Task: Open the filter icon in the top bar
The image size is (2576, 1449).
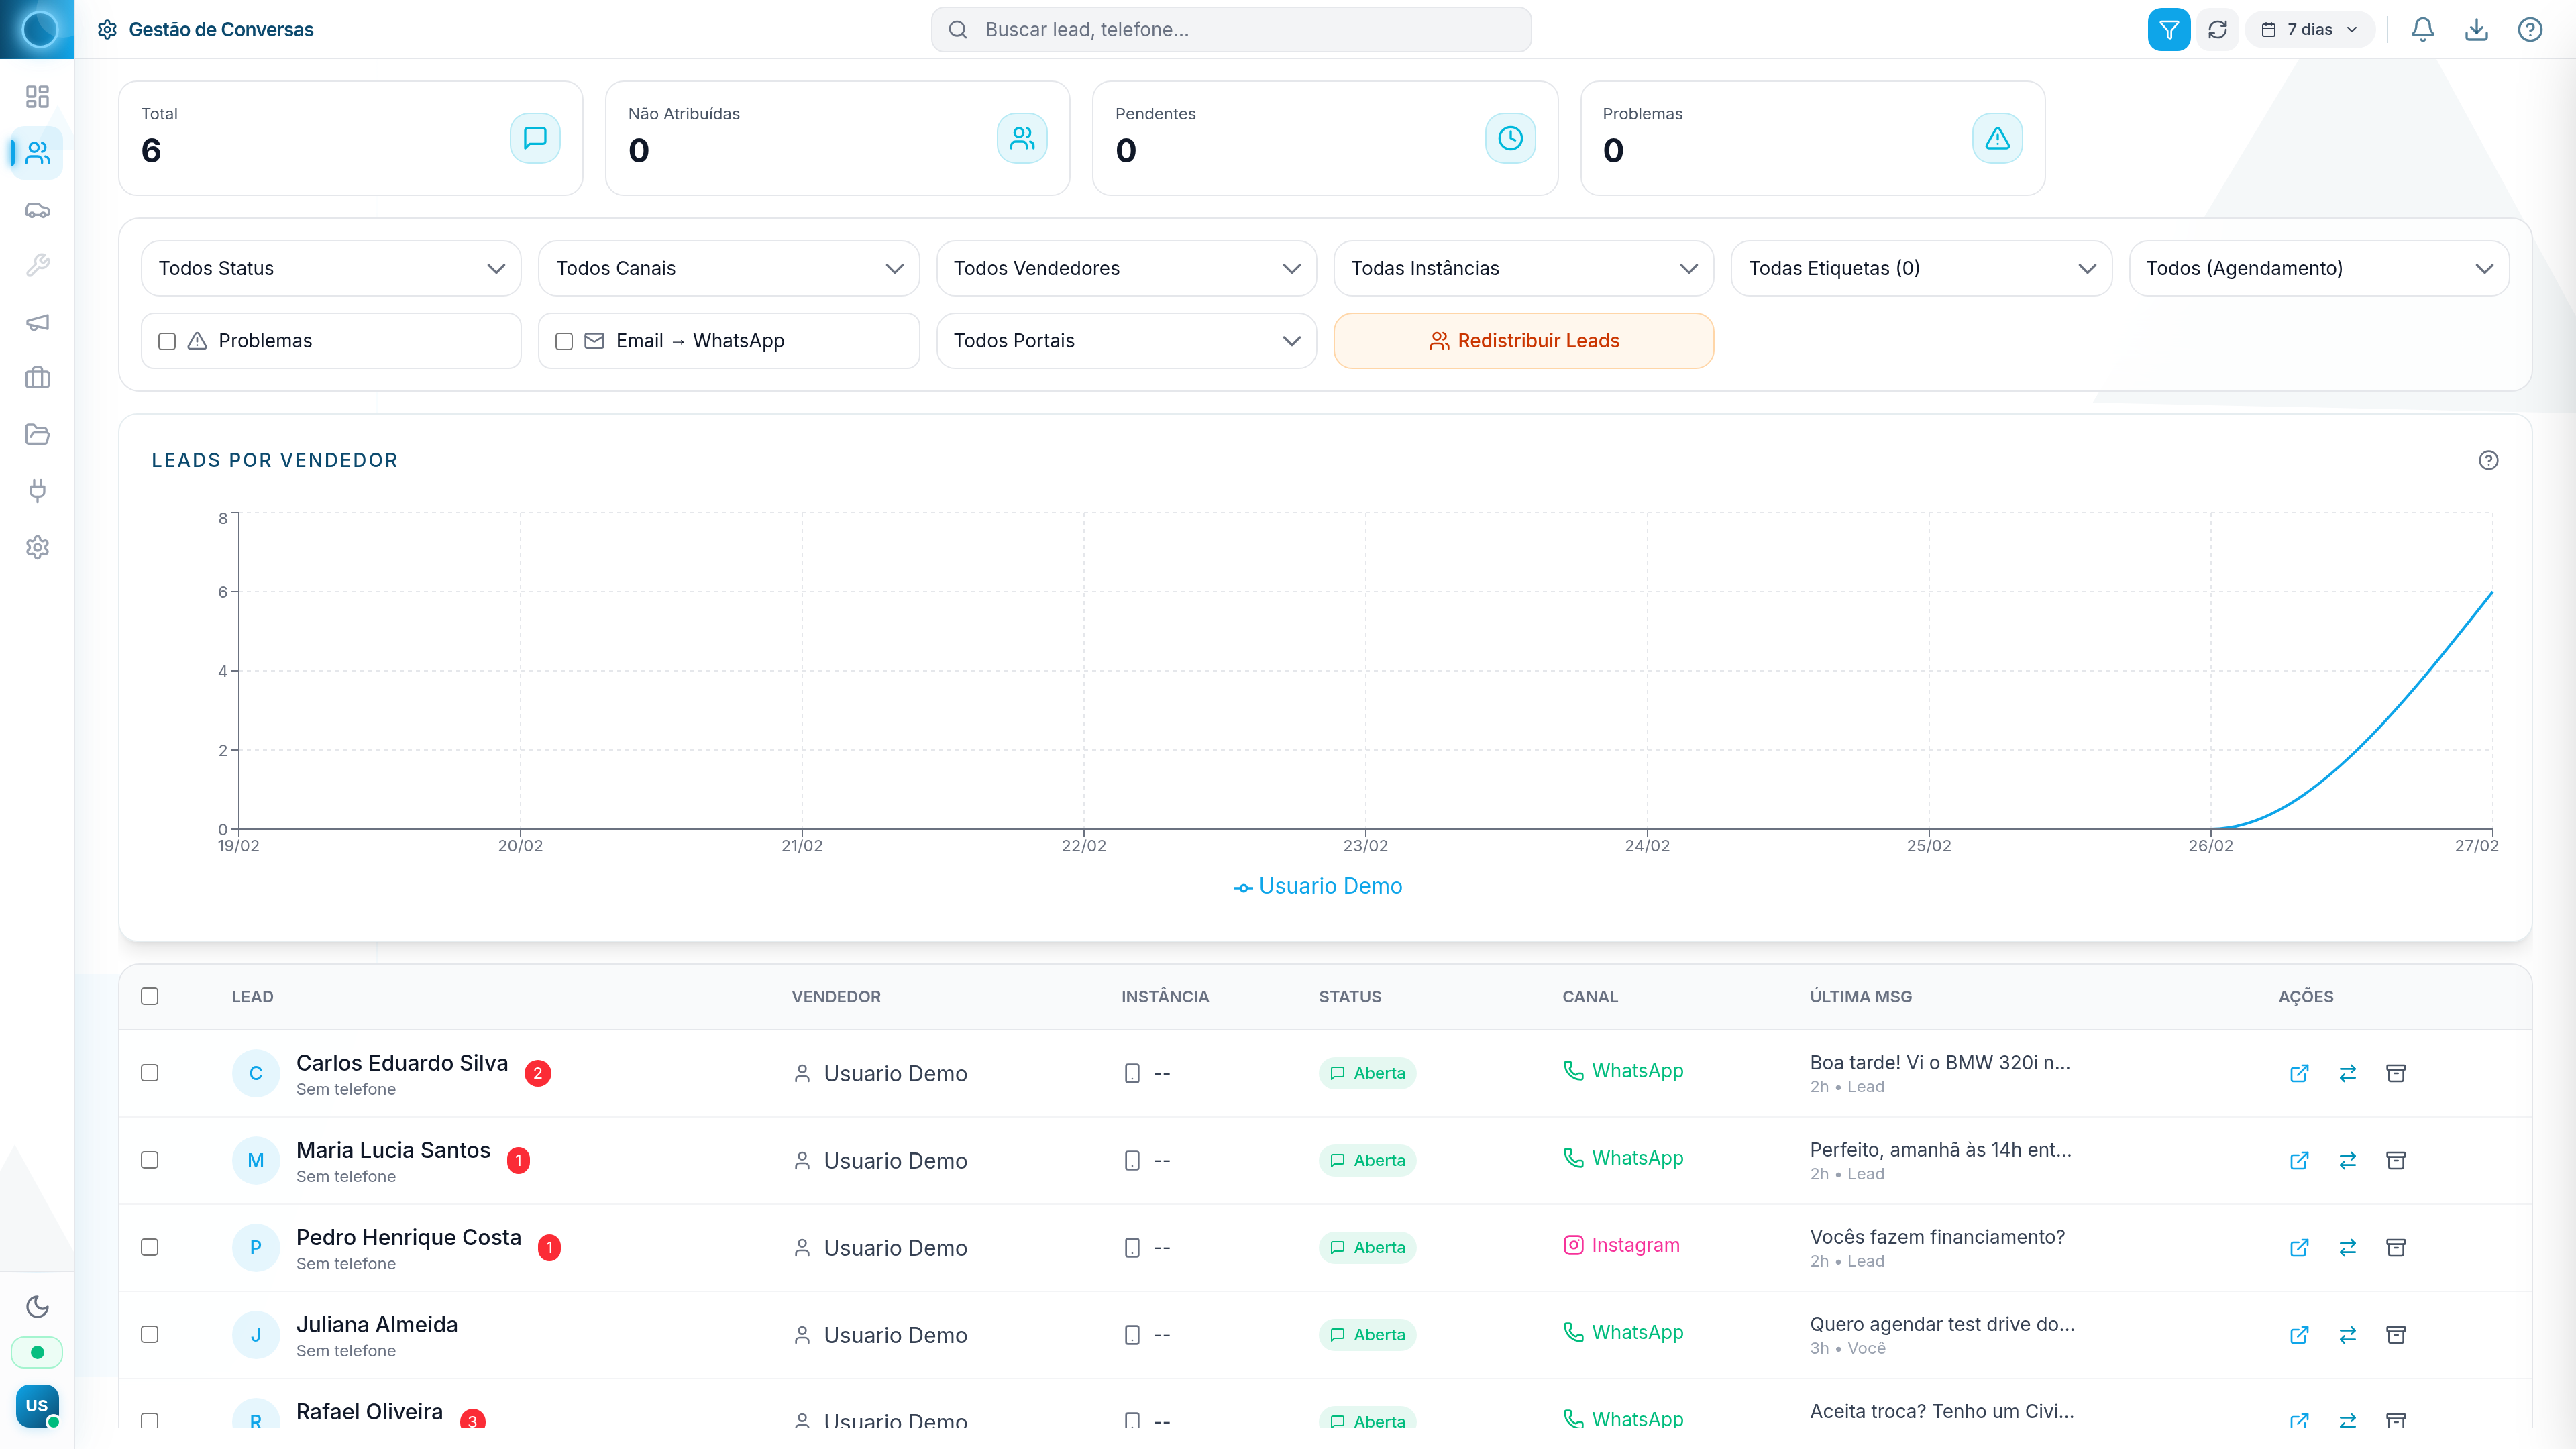Action: click(x=2168, y=29)
